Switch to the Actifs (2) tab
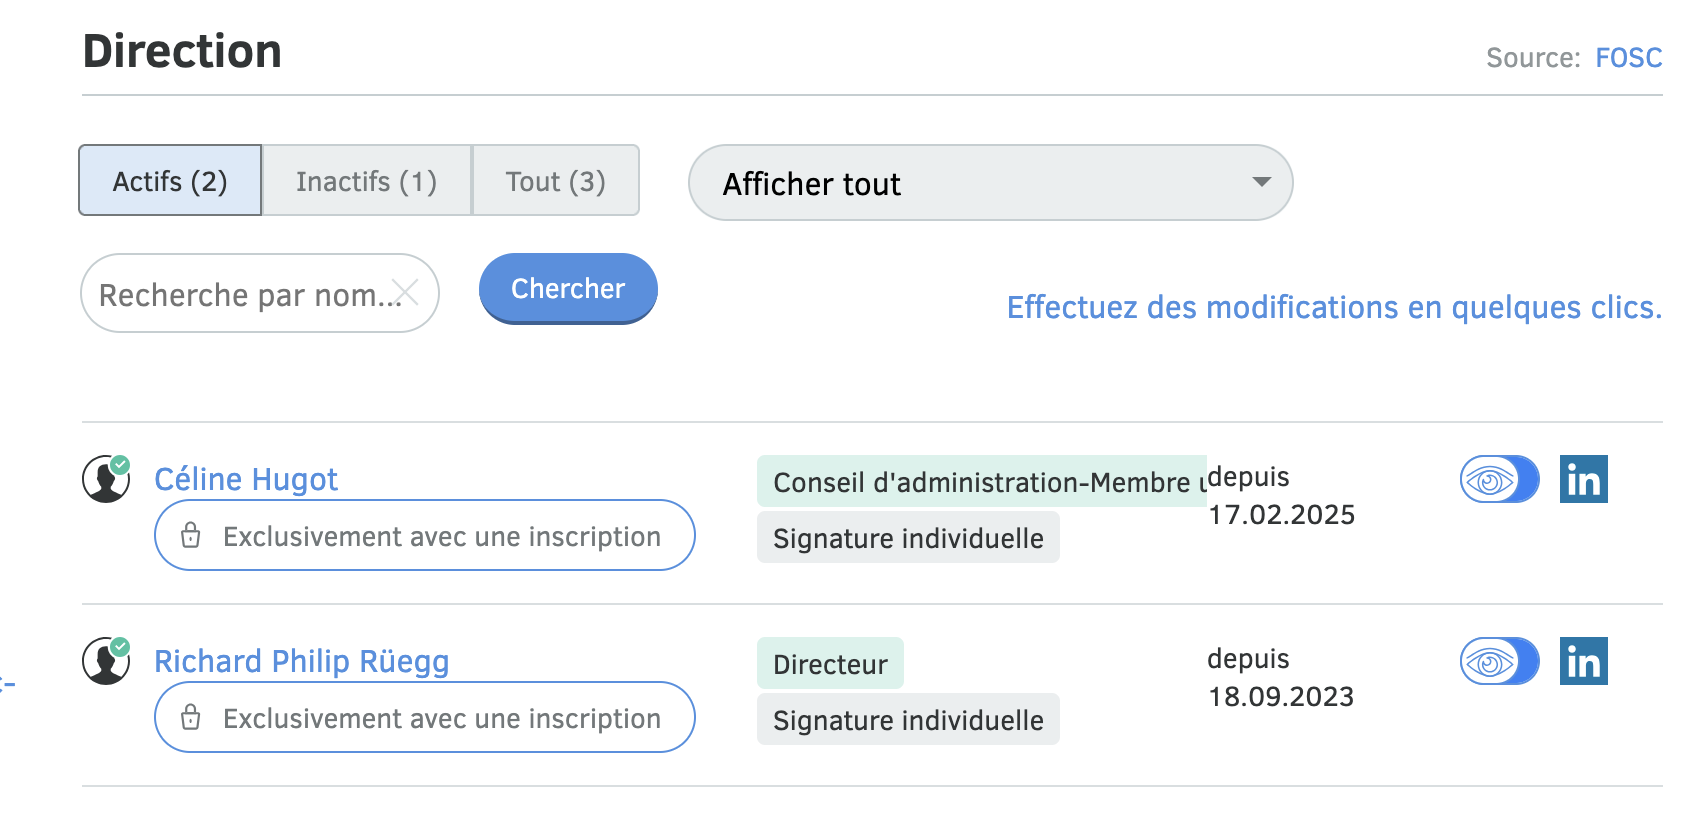1700x828 pixels. click(x=170, y=181)
